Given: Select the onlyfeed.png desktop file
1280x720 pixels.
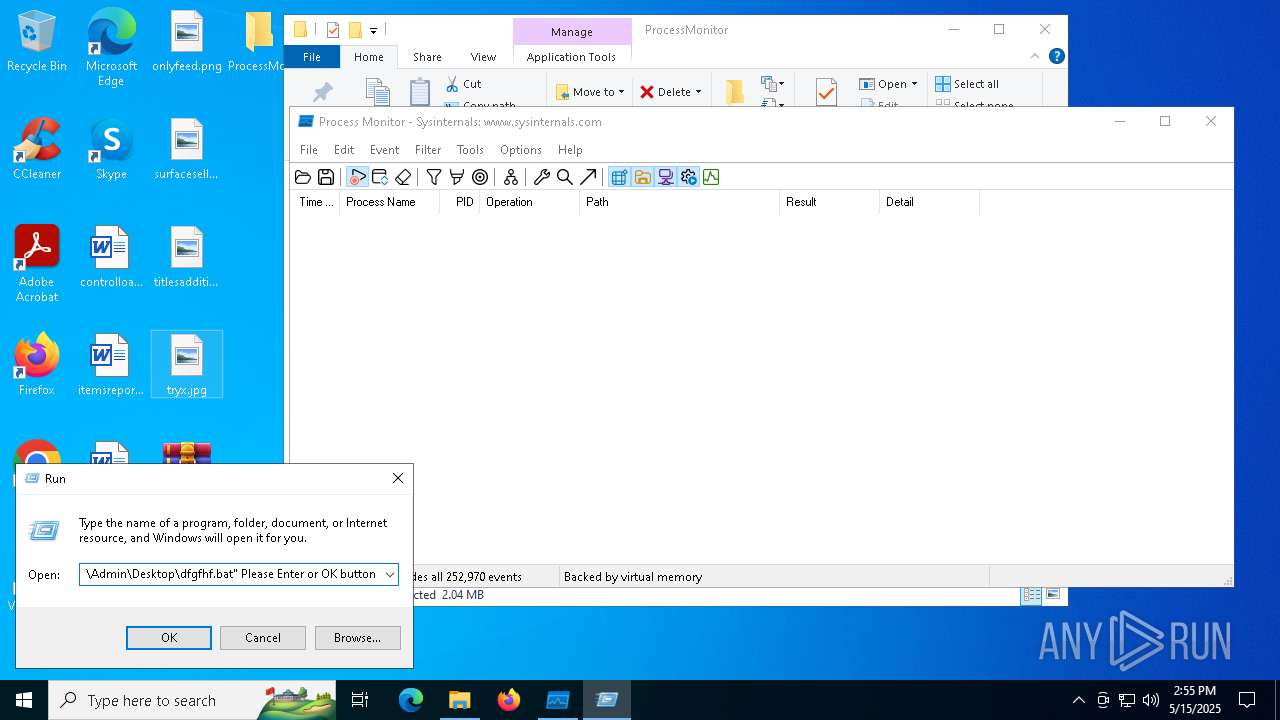Looking at the screenshot, I should point(187,41).
